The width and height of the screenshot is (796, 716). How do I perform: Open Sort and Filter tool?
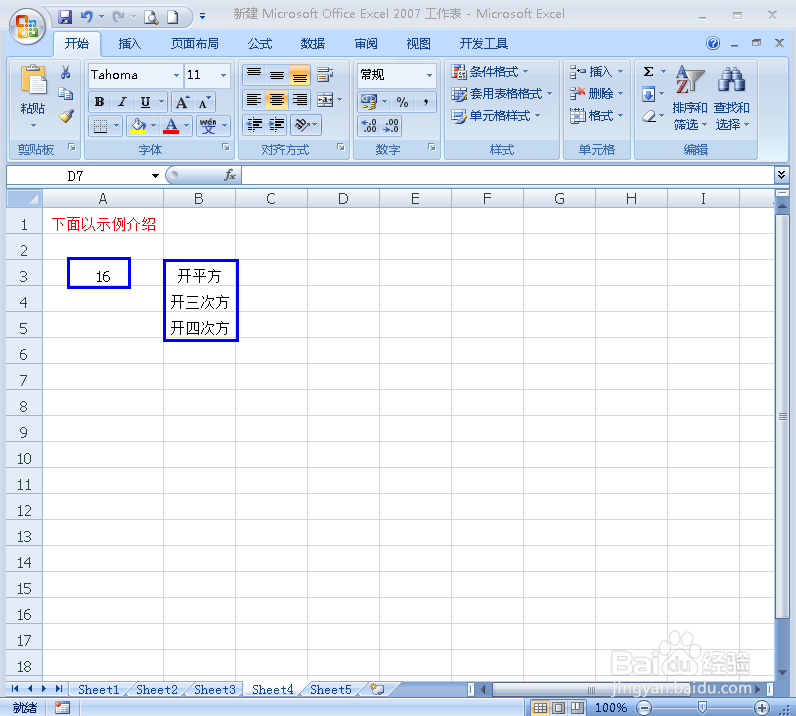coord(689,97)
